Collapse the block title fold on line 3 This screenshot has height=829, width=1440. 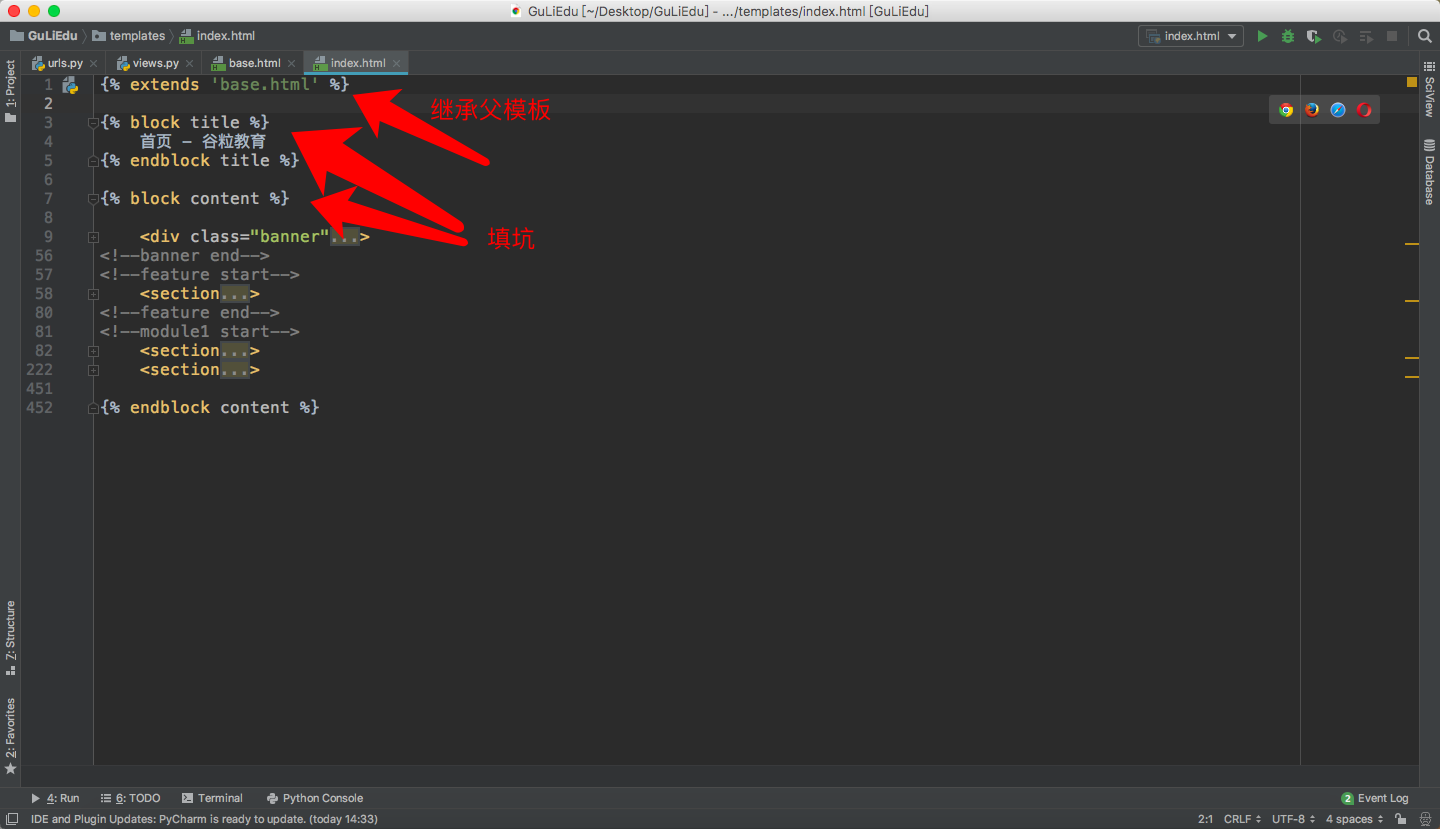tap(93, 123)
